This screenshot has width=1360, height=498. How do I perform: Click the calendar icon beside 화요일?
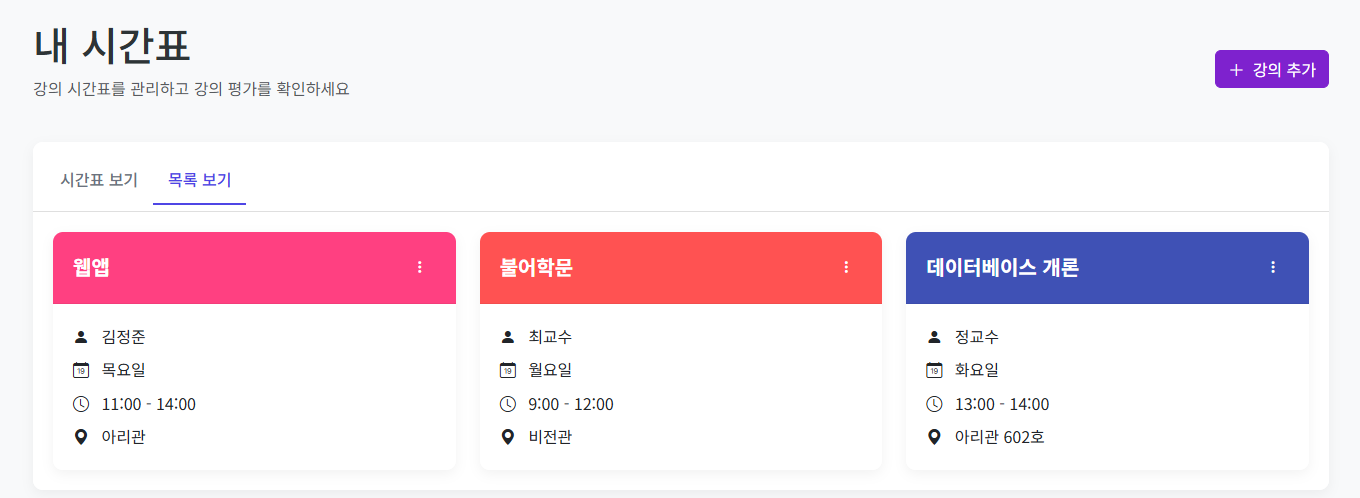[934, 370]
